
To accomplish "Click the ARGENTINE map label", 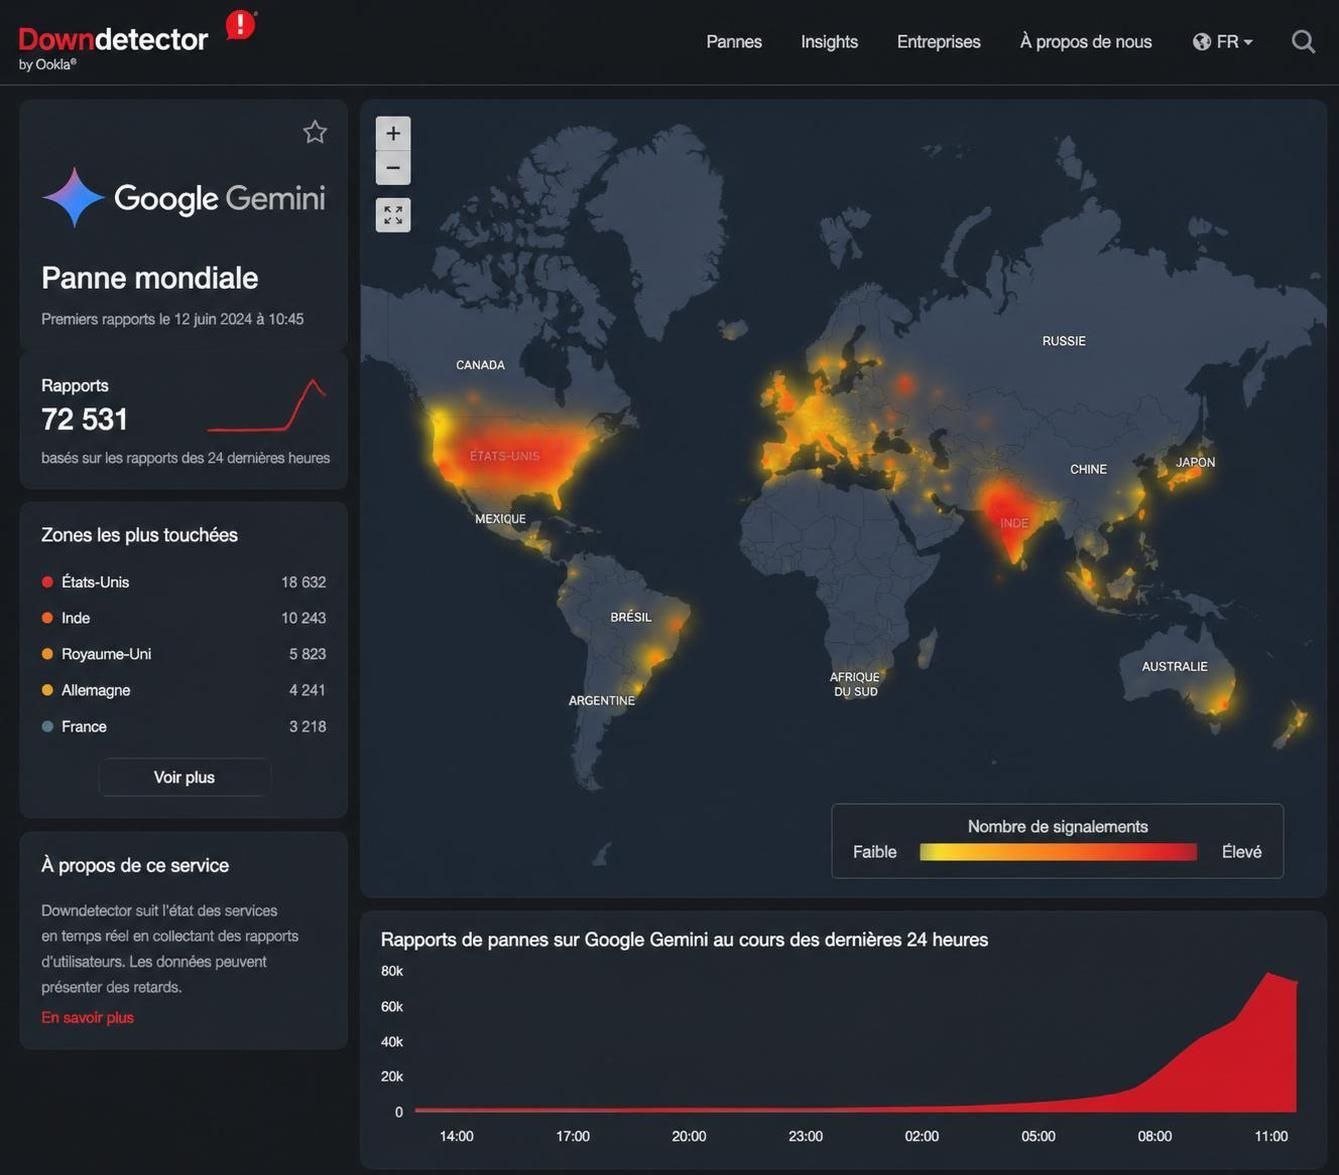I will (602, 700).
